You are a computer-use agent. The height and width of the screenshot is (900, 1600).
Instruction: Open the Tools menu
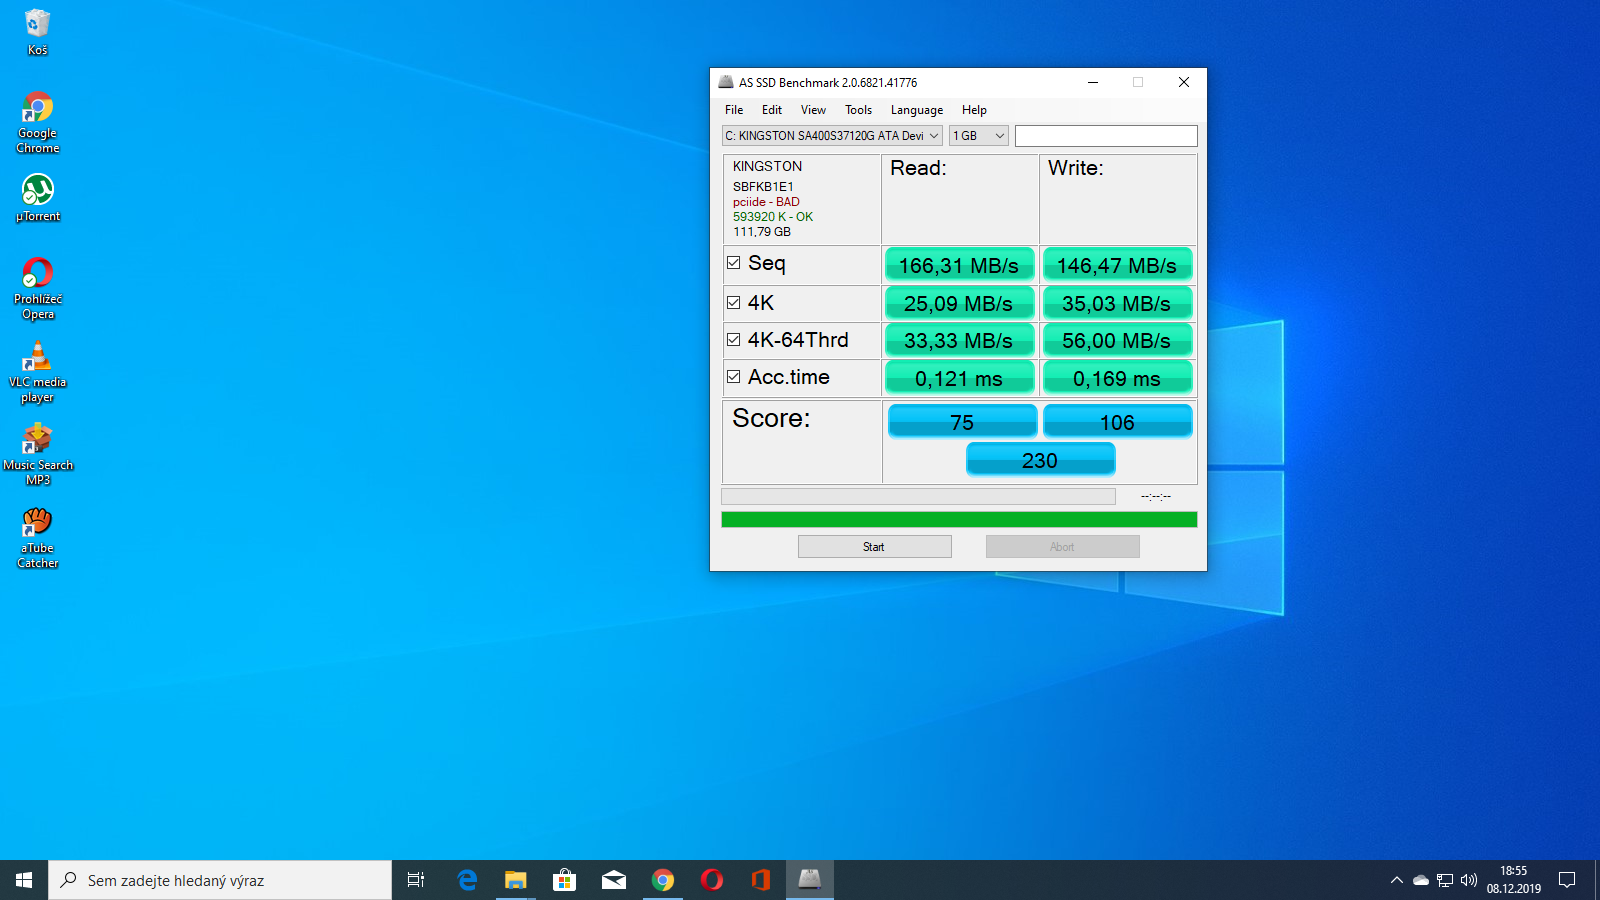tap(858, 110)
